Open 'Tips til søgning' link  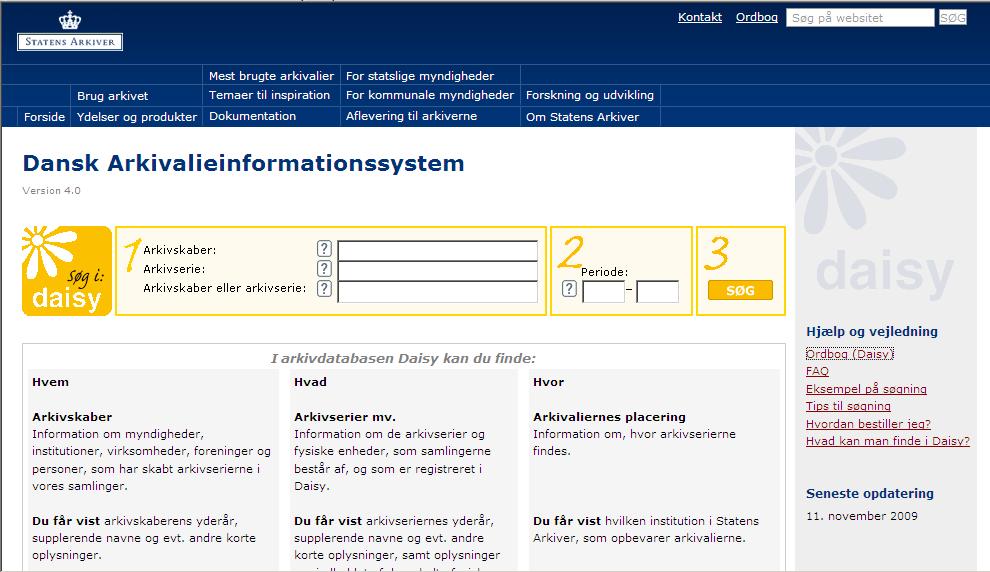pyautogui.click(x=849, y=406)
